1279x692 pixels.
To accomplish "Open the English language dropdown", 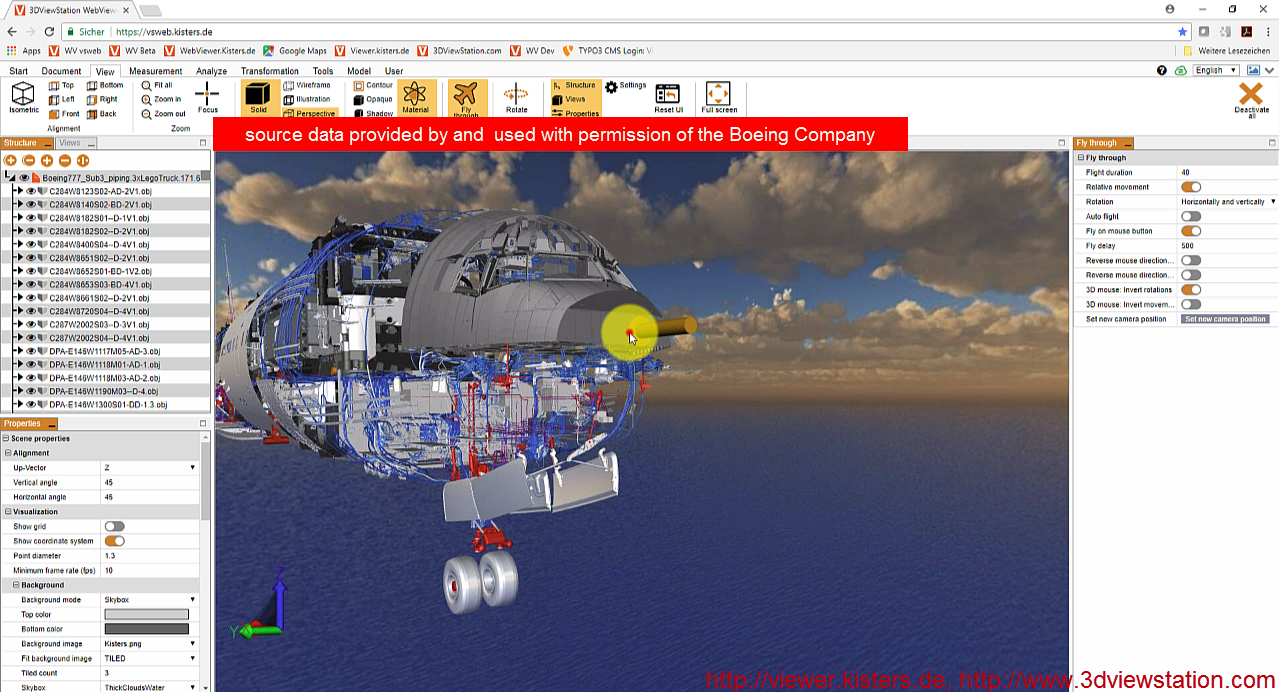I will click(1216, 70).
